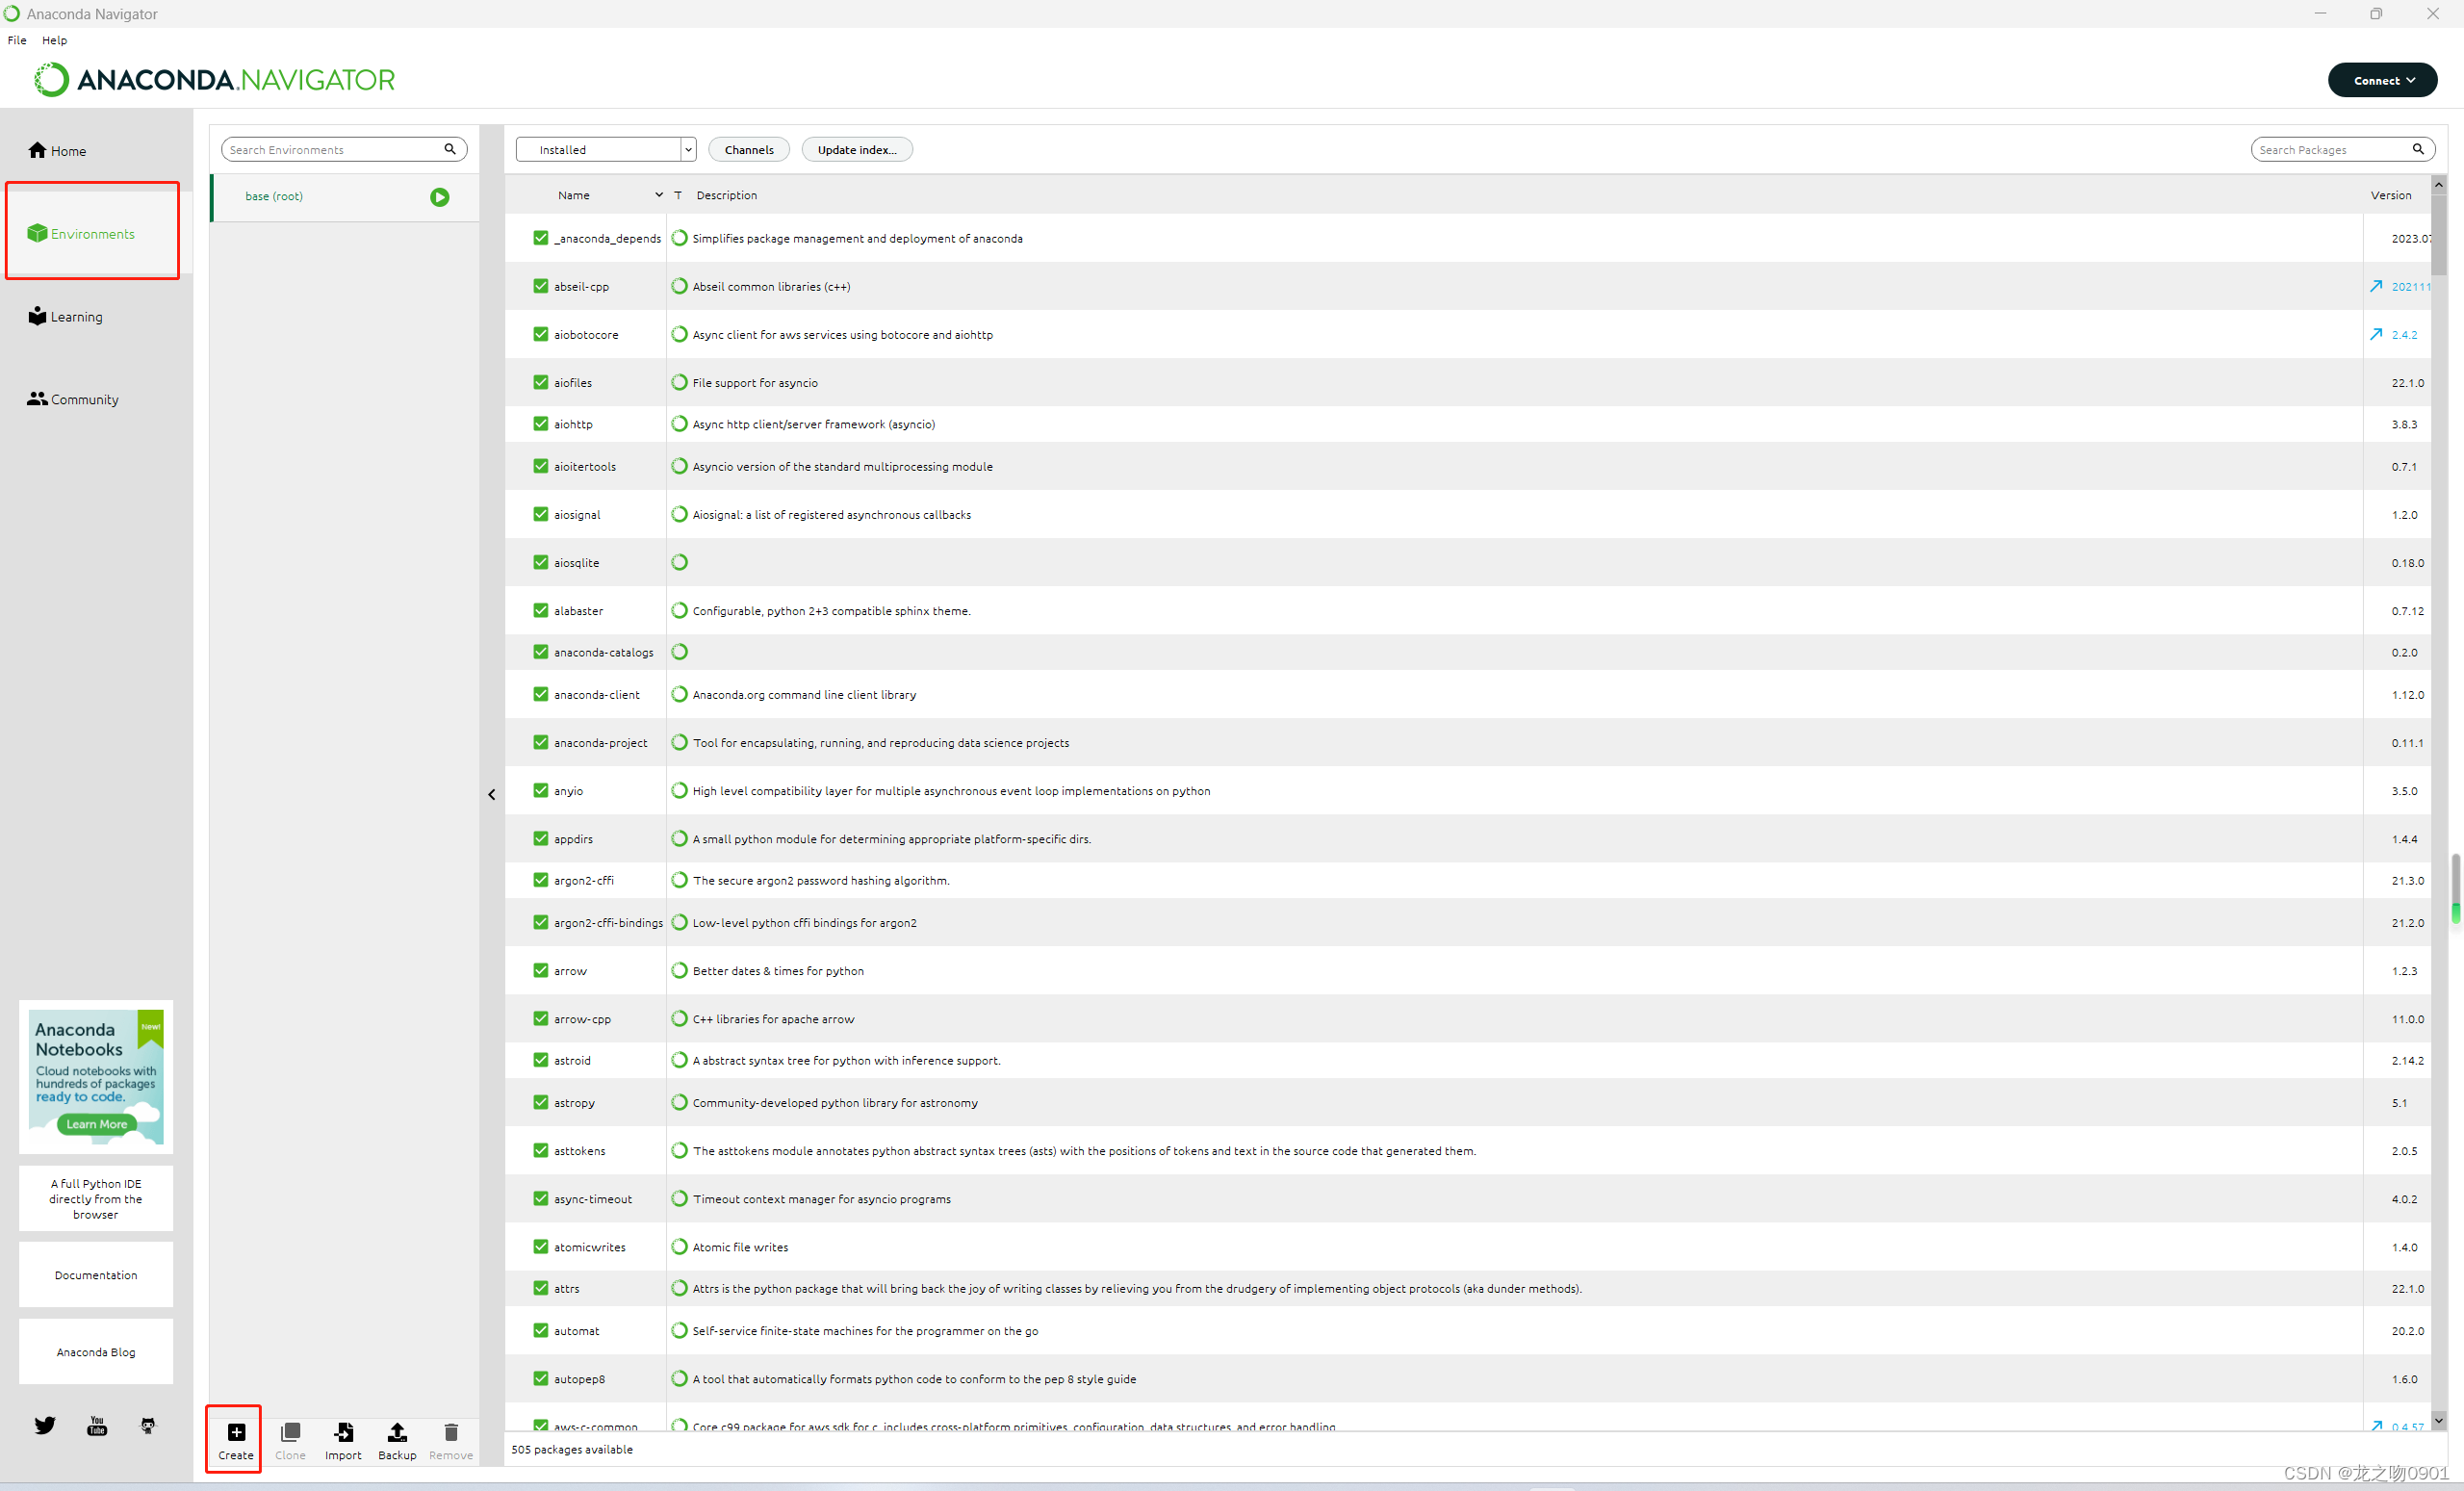
Task: Open the Home section
Action: pos(57,150)
